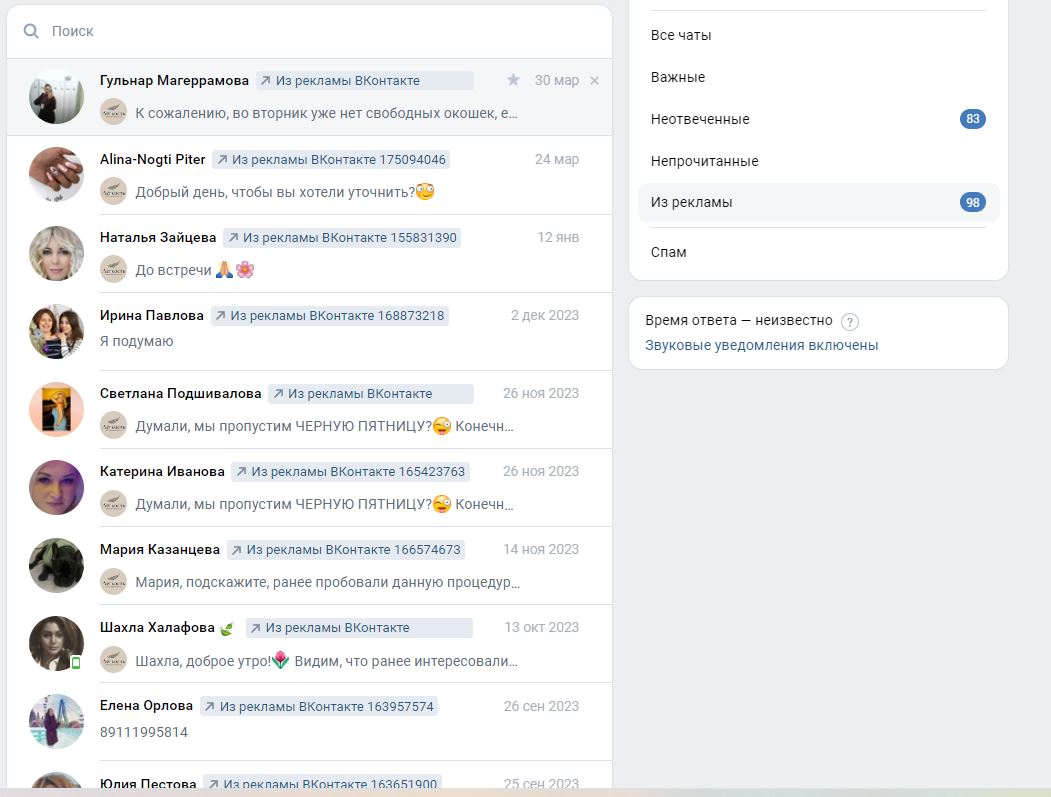Click the date 26 сен 2023
This screenshot has height=797, width=1051.
coord(542,706)
